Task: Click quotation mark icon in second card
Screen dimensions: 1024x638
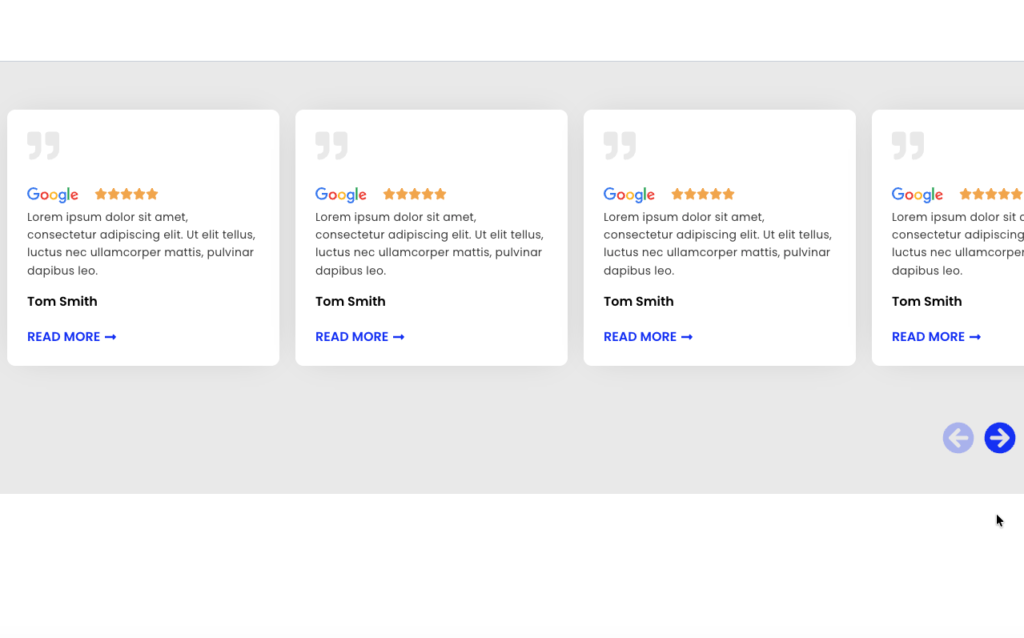Action: point(331,146)
